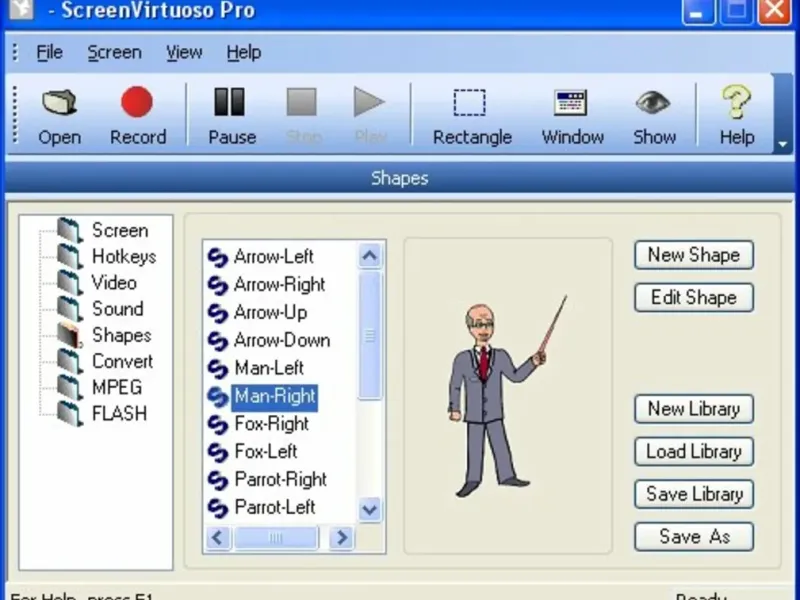This screenshot has height=600, width=800.
Task: Click the Show eye icon
Action: 653,103
